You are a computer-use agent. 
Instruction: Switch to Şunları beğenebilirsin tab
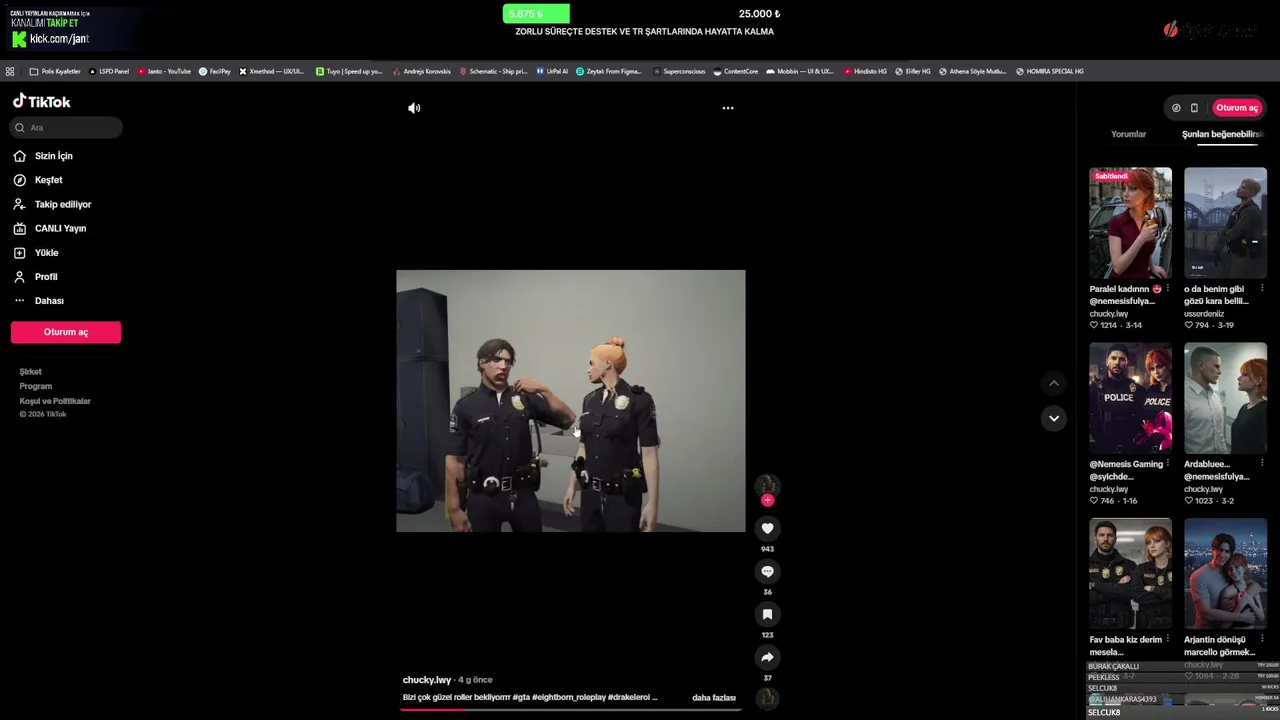pos(1223,134)
